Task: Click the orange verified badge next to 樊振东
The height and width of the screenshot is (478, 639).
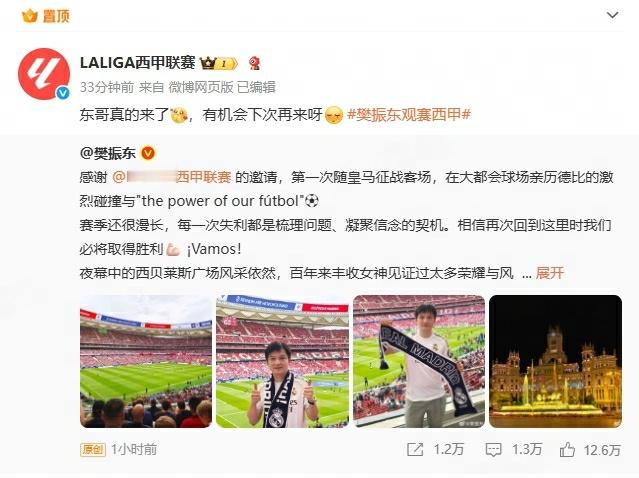Action: pyautogui.click(x=148, y=154)
